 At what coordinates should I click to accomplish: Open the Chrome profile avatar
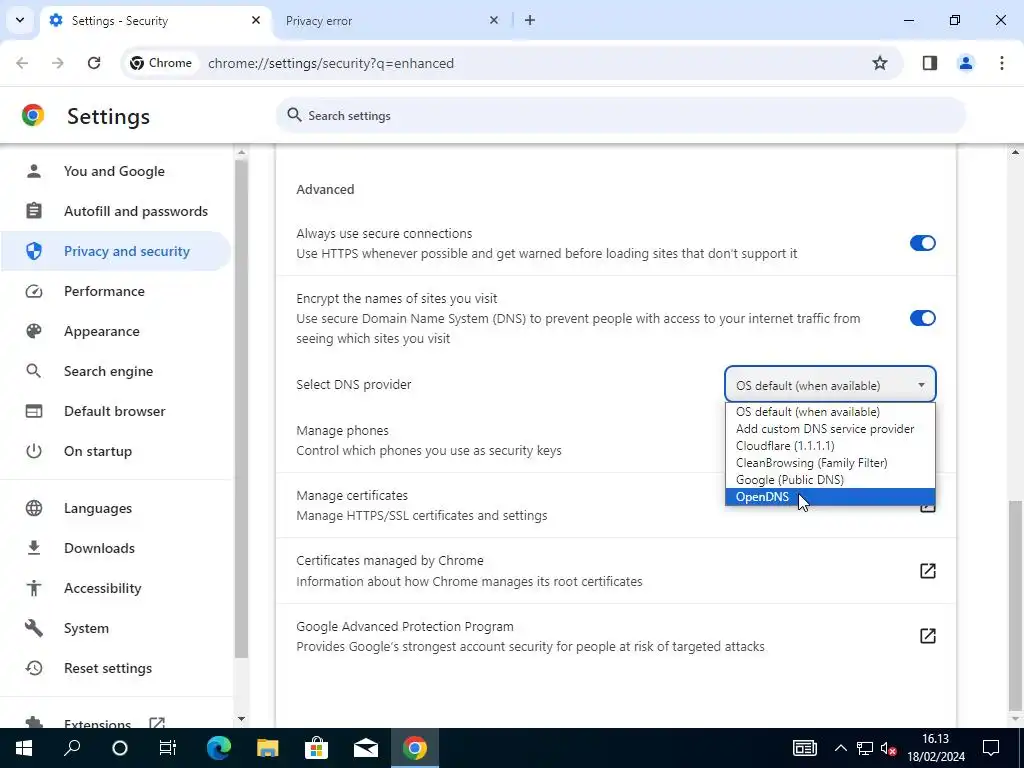pos(966,63)
